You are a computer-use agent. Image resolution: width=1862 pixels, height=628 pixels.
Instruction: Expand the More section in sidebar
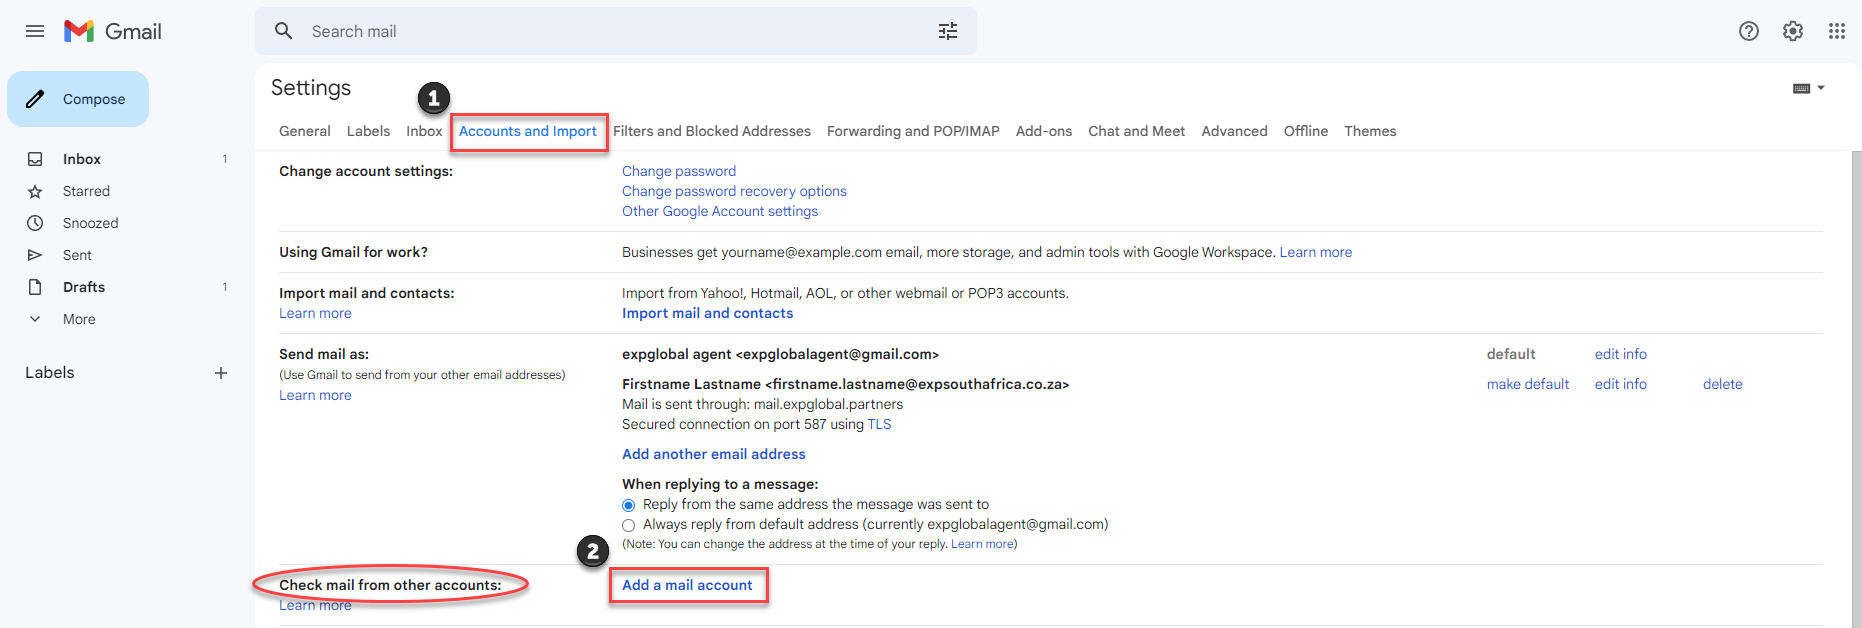(79, 319)
